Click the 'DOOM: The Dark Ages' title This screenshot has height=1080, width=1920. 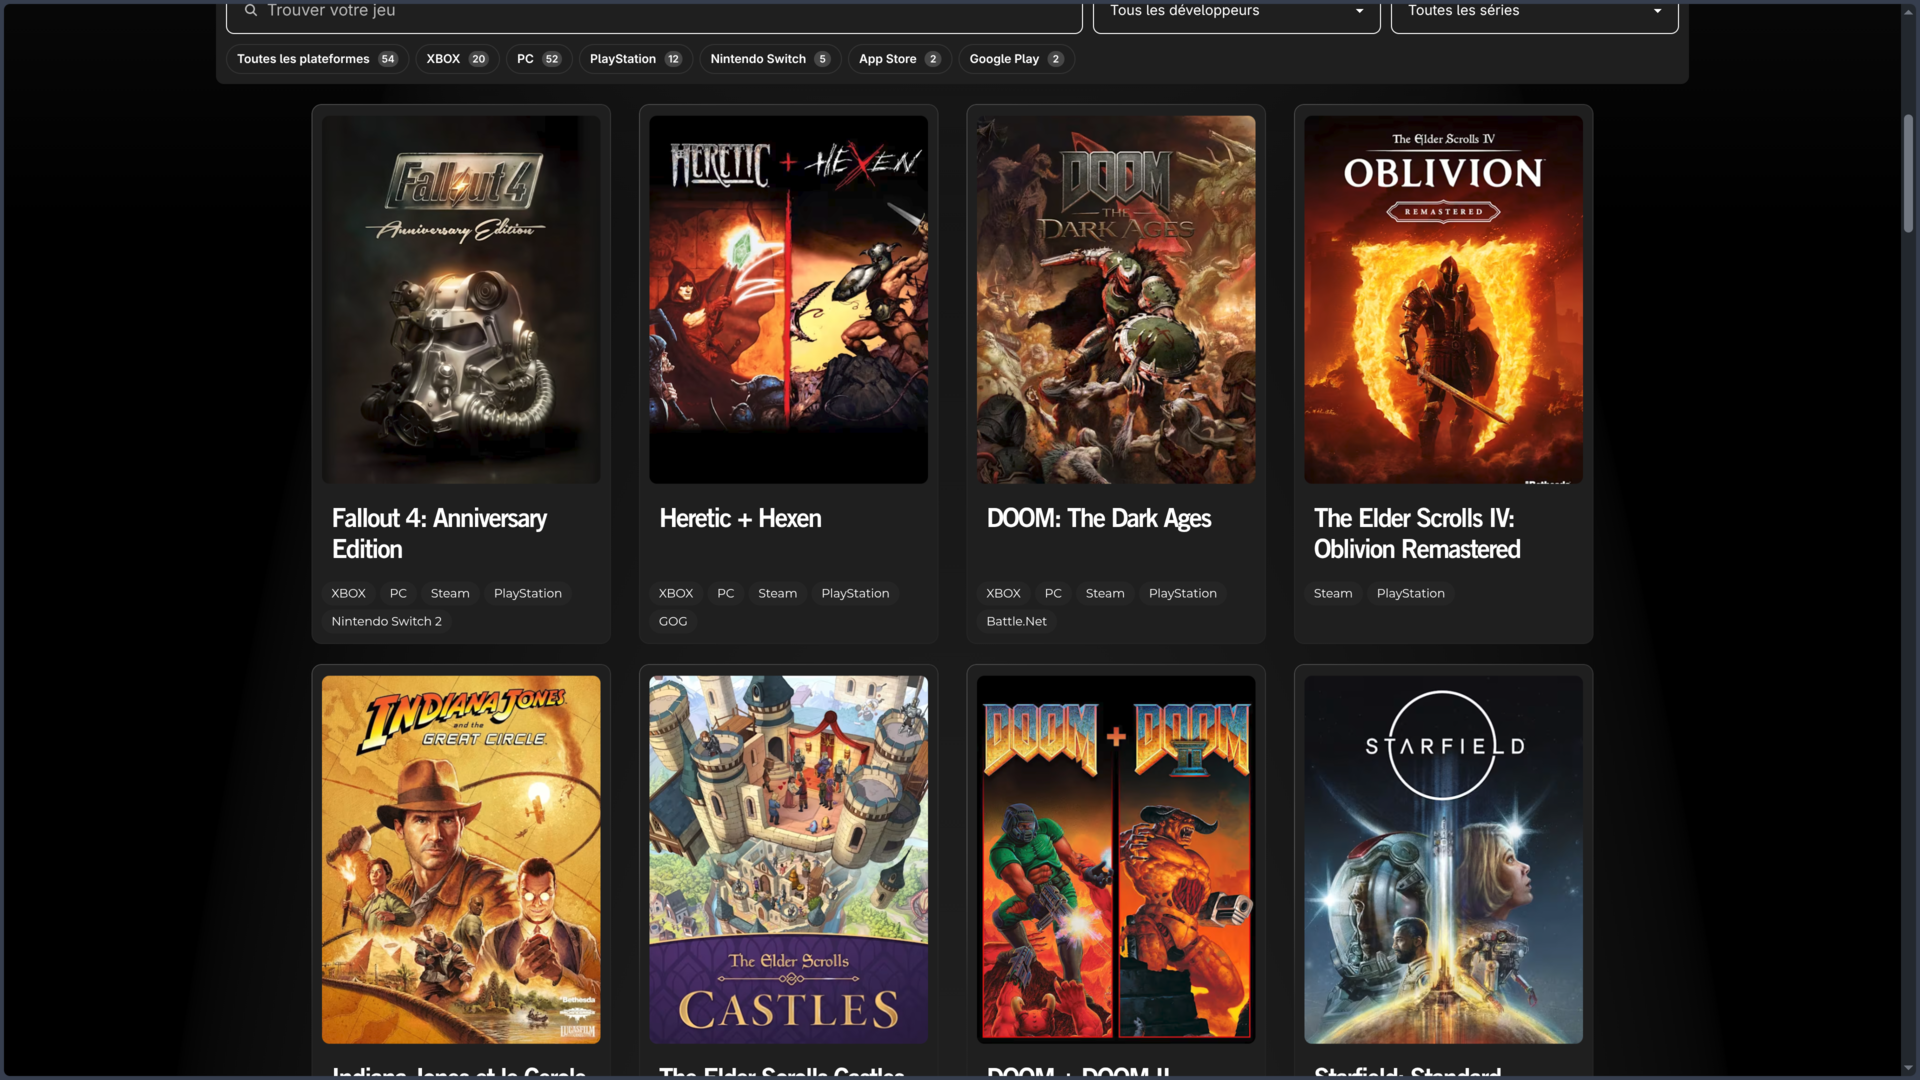pos(1098,518)
